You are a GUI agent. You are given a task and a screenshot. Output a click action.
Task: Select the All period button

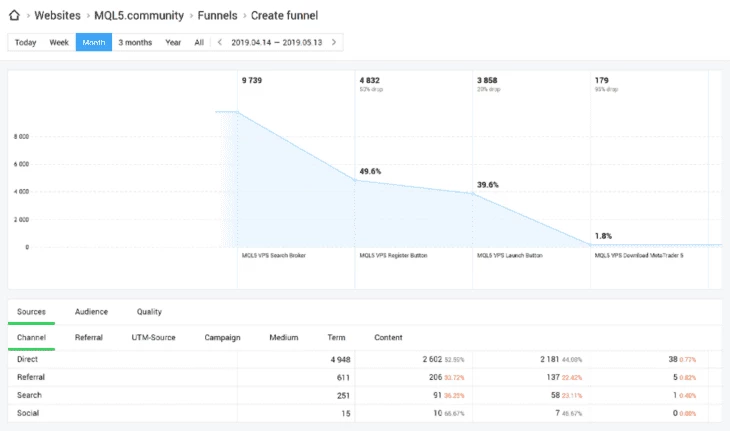(x=199, y=42)
